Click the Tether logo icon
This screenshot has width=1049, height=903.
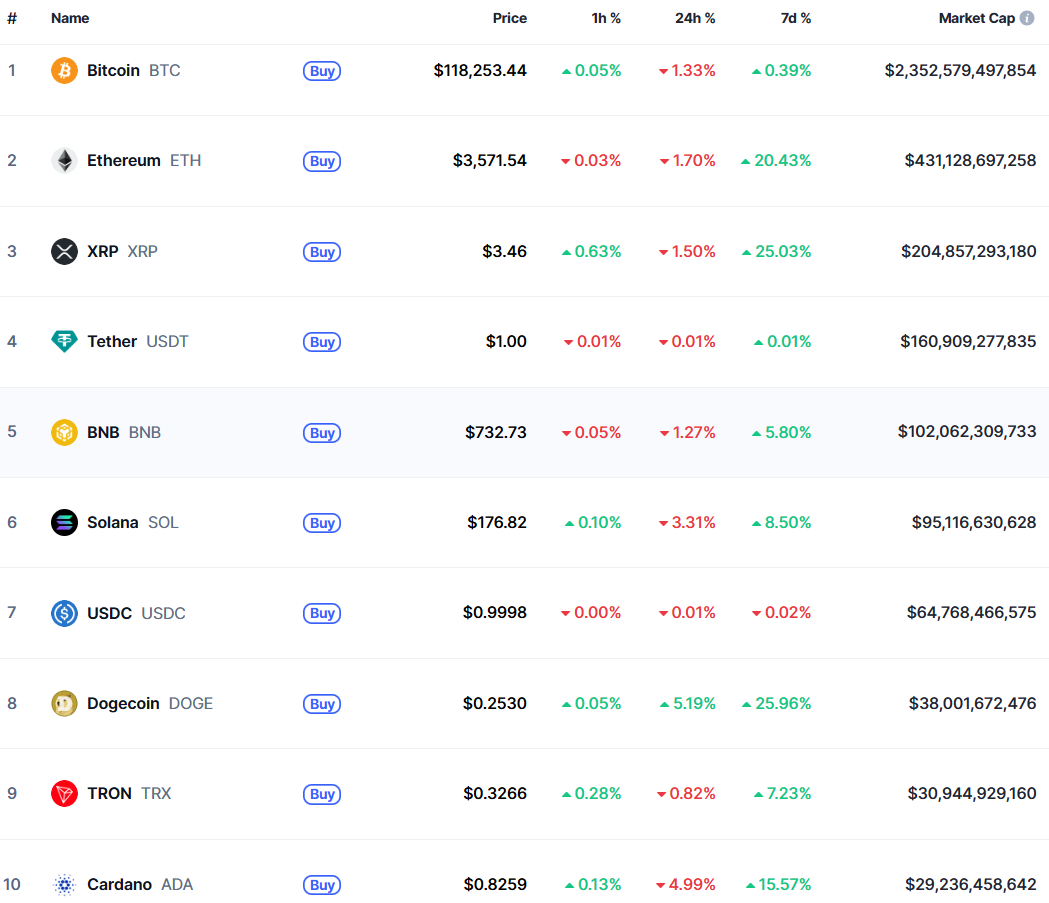point(64,342)
